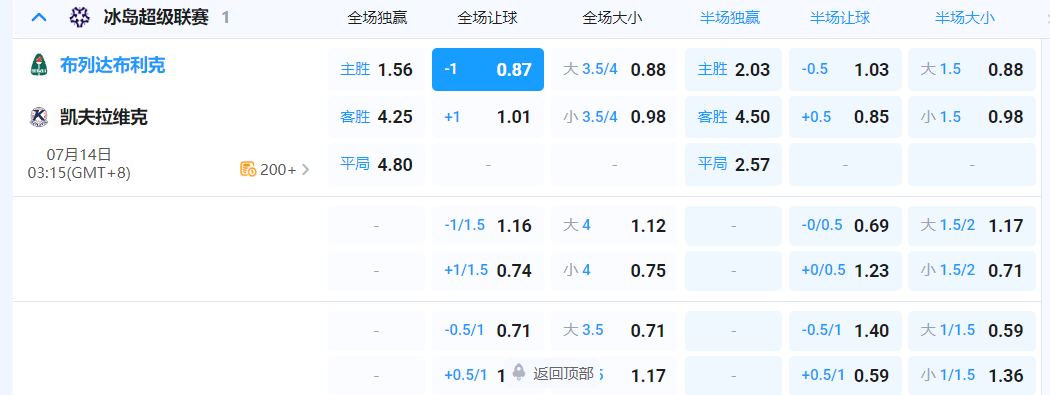Pick 小 4 at 0.75

[x=614, y=270]
